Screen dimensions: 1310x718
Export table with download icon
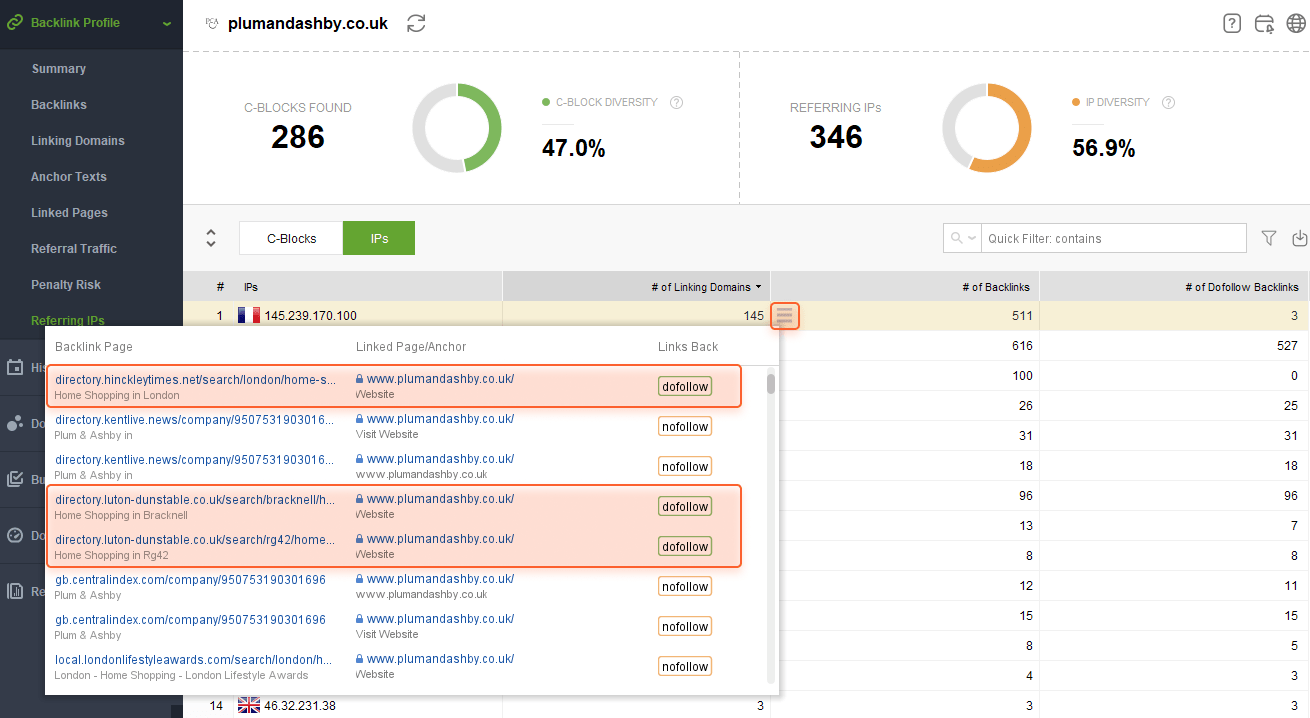click(1299, 238)
